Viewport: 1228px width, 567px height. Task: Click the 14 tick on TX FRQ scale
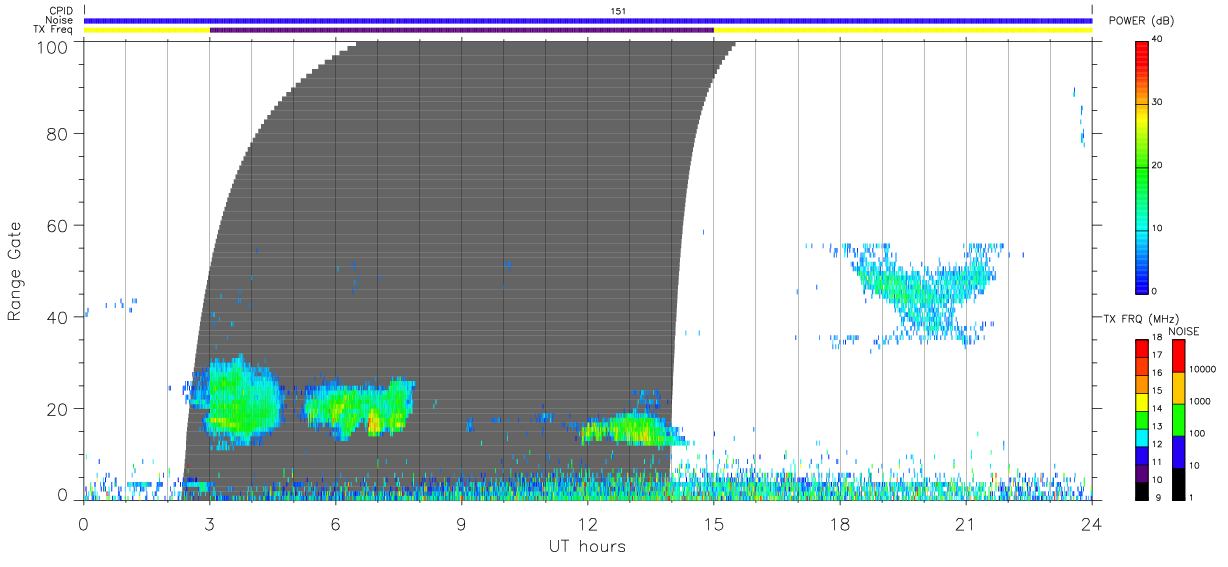[1157, 410]
